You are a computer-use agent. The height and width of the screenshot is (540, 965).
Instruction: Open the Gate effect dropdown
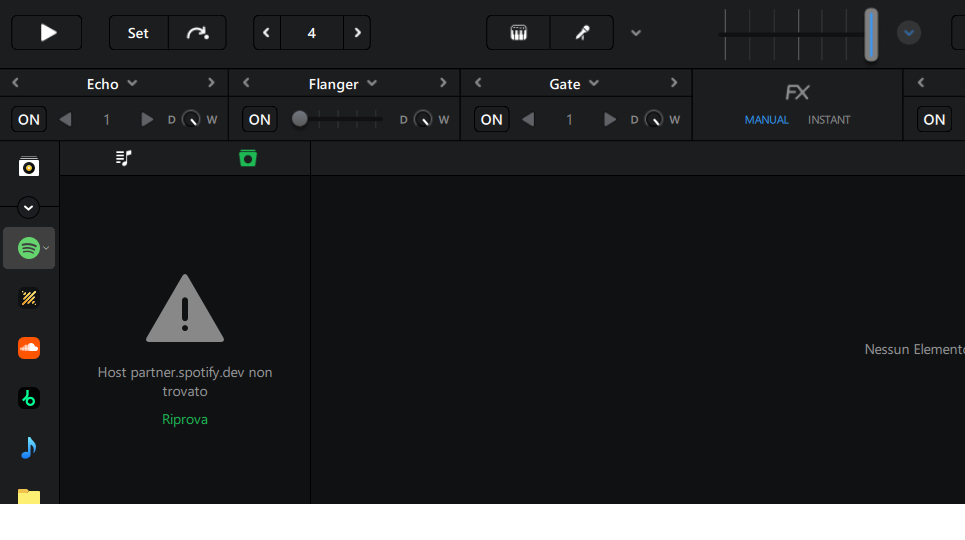[x=574, y=84]
